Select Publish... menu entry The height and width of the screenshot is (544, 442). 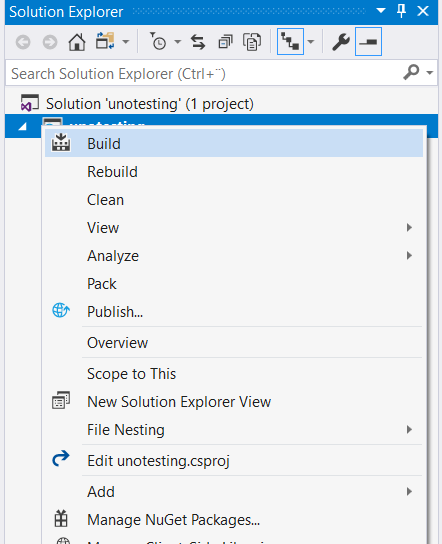[x=234, y=312]
